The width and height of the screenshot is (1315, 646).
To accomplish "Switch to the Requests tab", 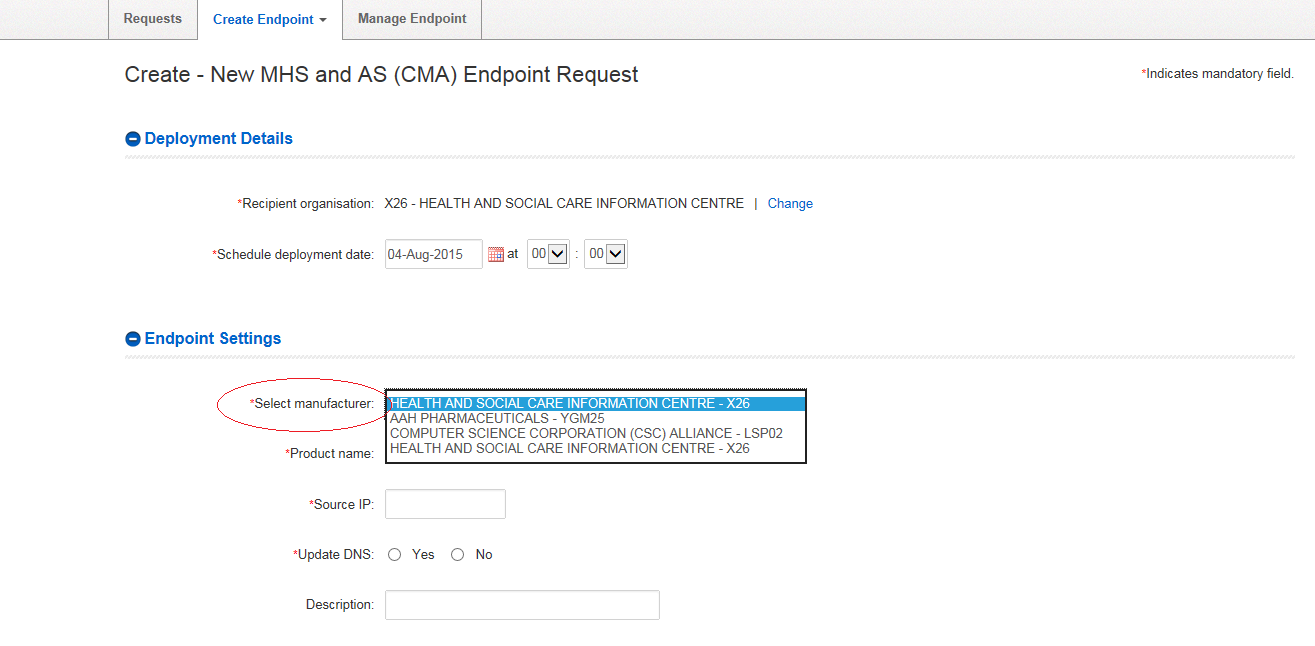I will tap(153, 19).
